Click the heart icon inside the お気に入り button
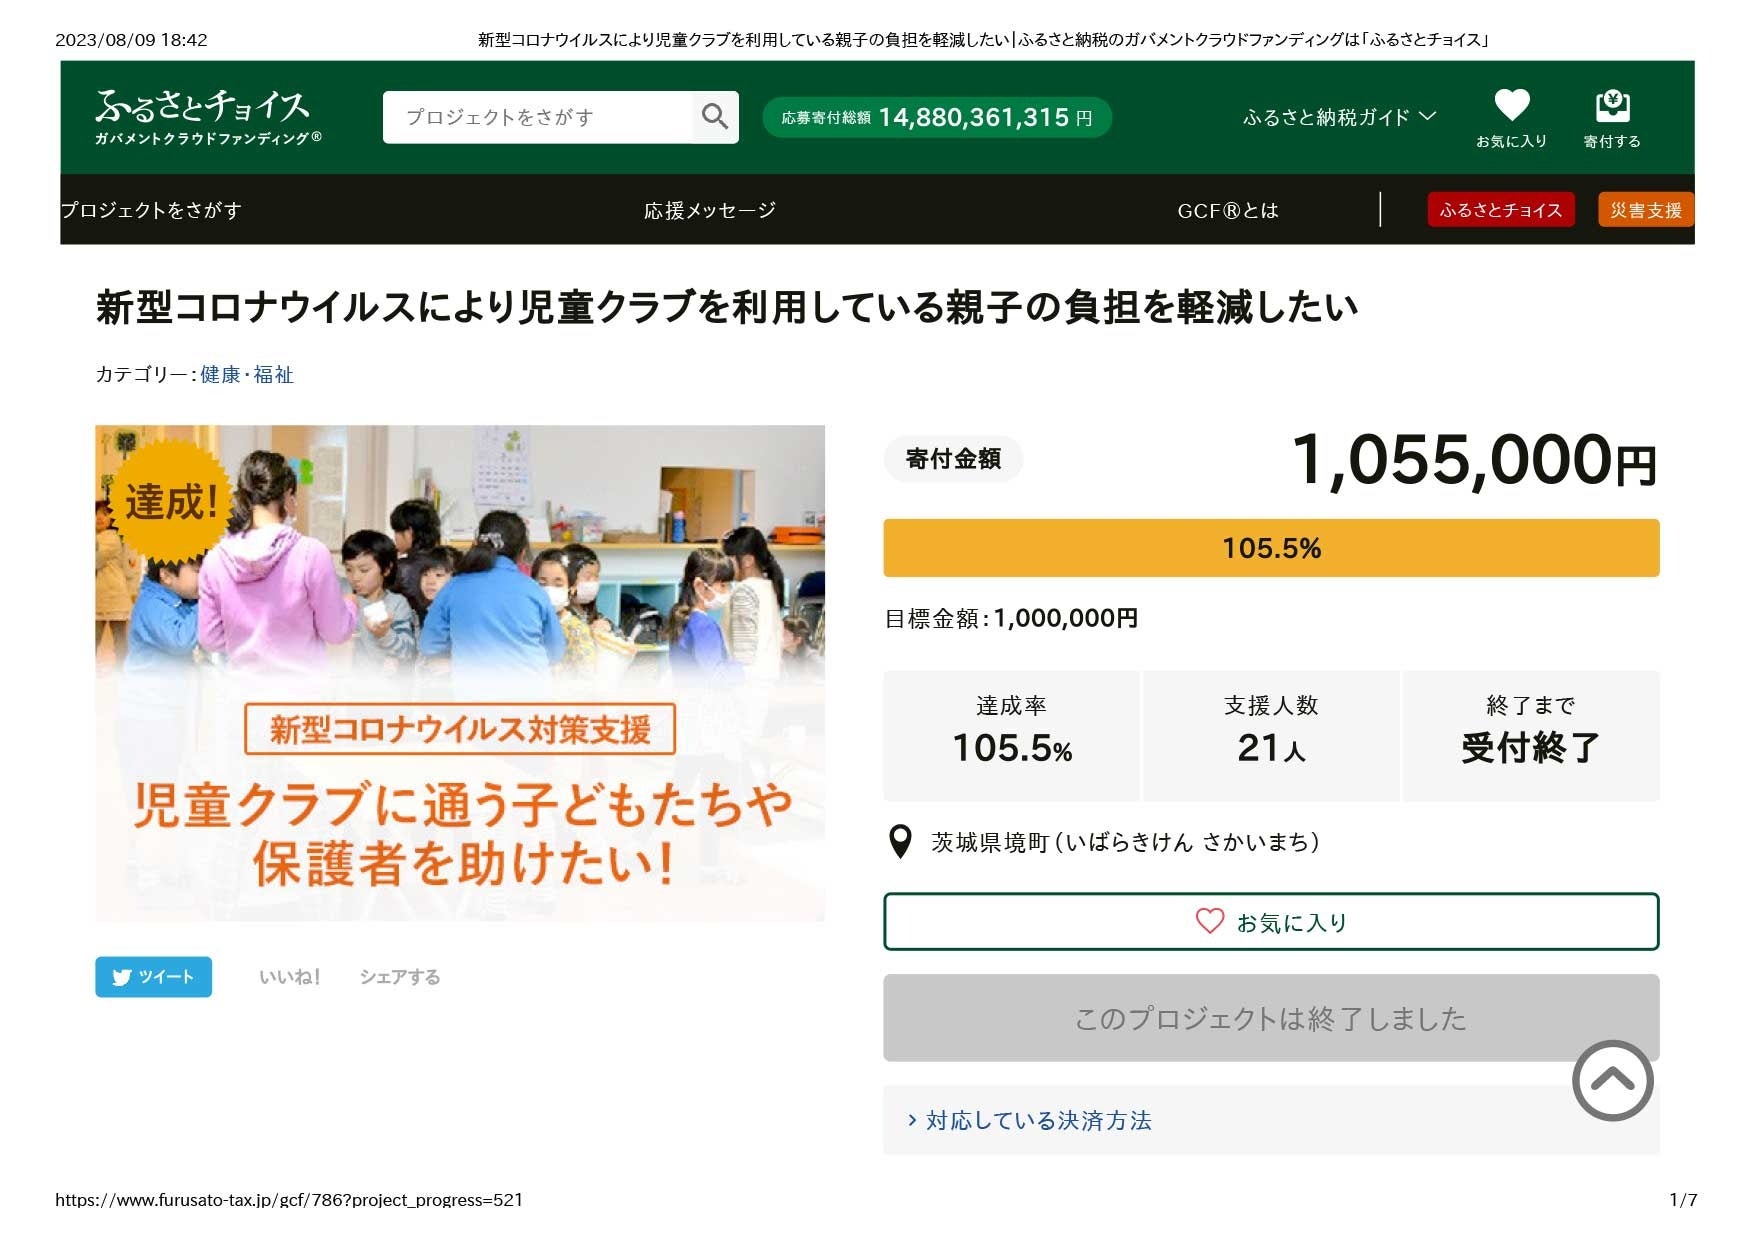 pyautogui.click(x=1210, y=922)
